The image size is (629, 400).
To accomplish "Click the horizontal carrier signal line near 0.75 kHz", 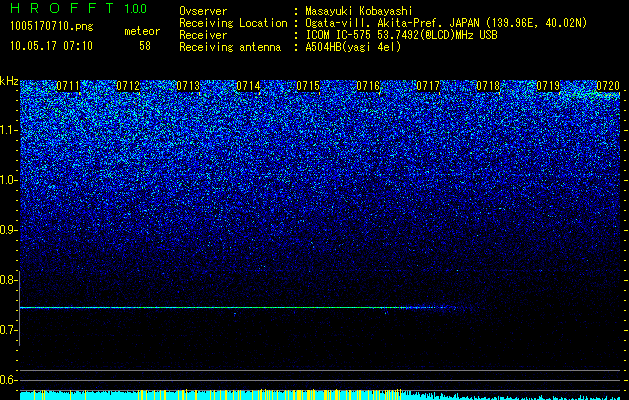I will pyautogui.click(x=239, y=308).
